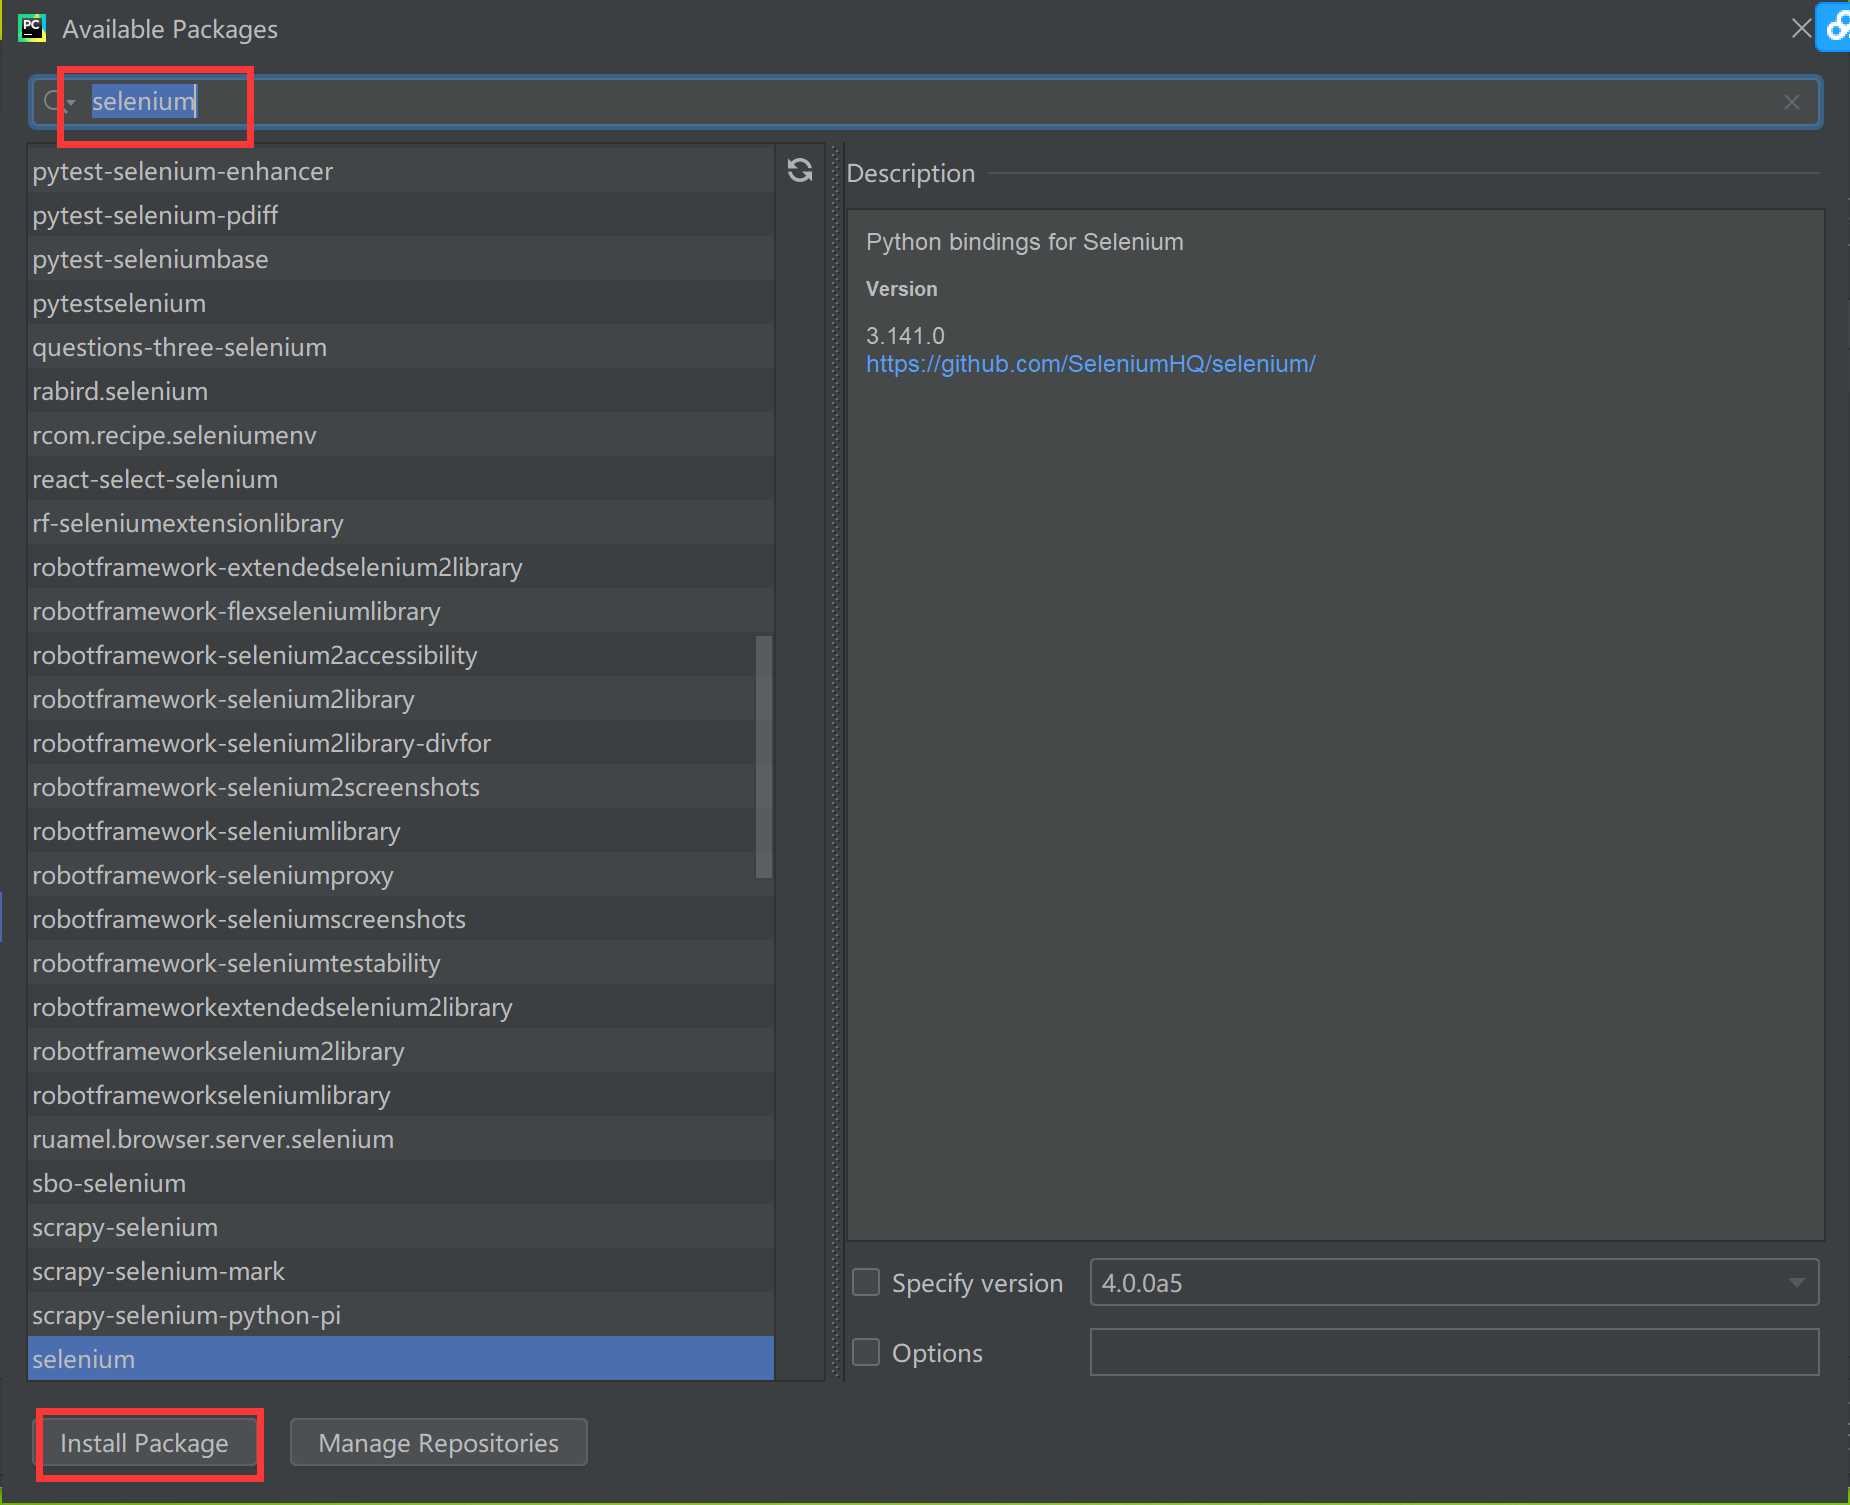The image size is (1850, 1505).
Task: Click the Options text input field
Action: click(x=1454, y=1352)
